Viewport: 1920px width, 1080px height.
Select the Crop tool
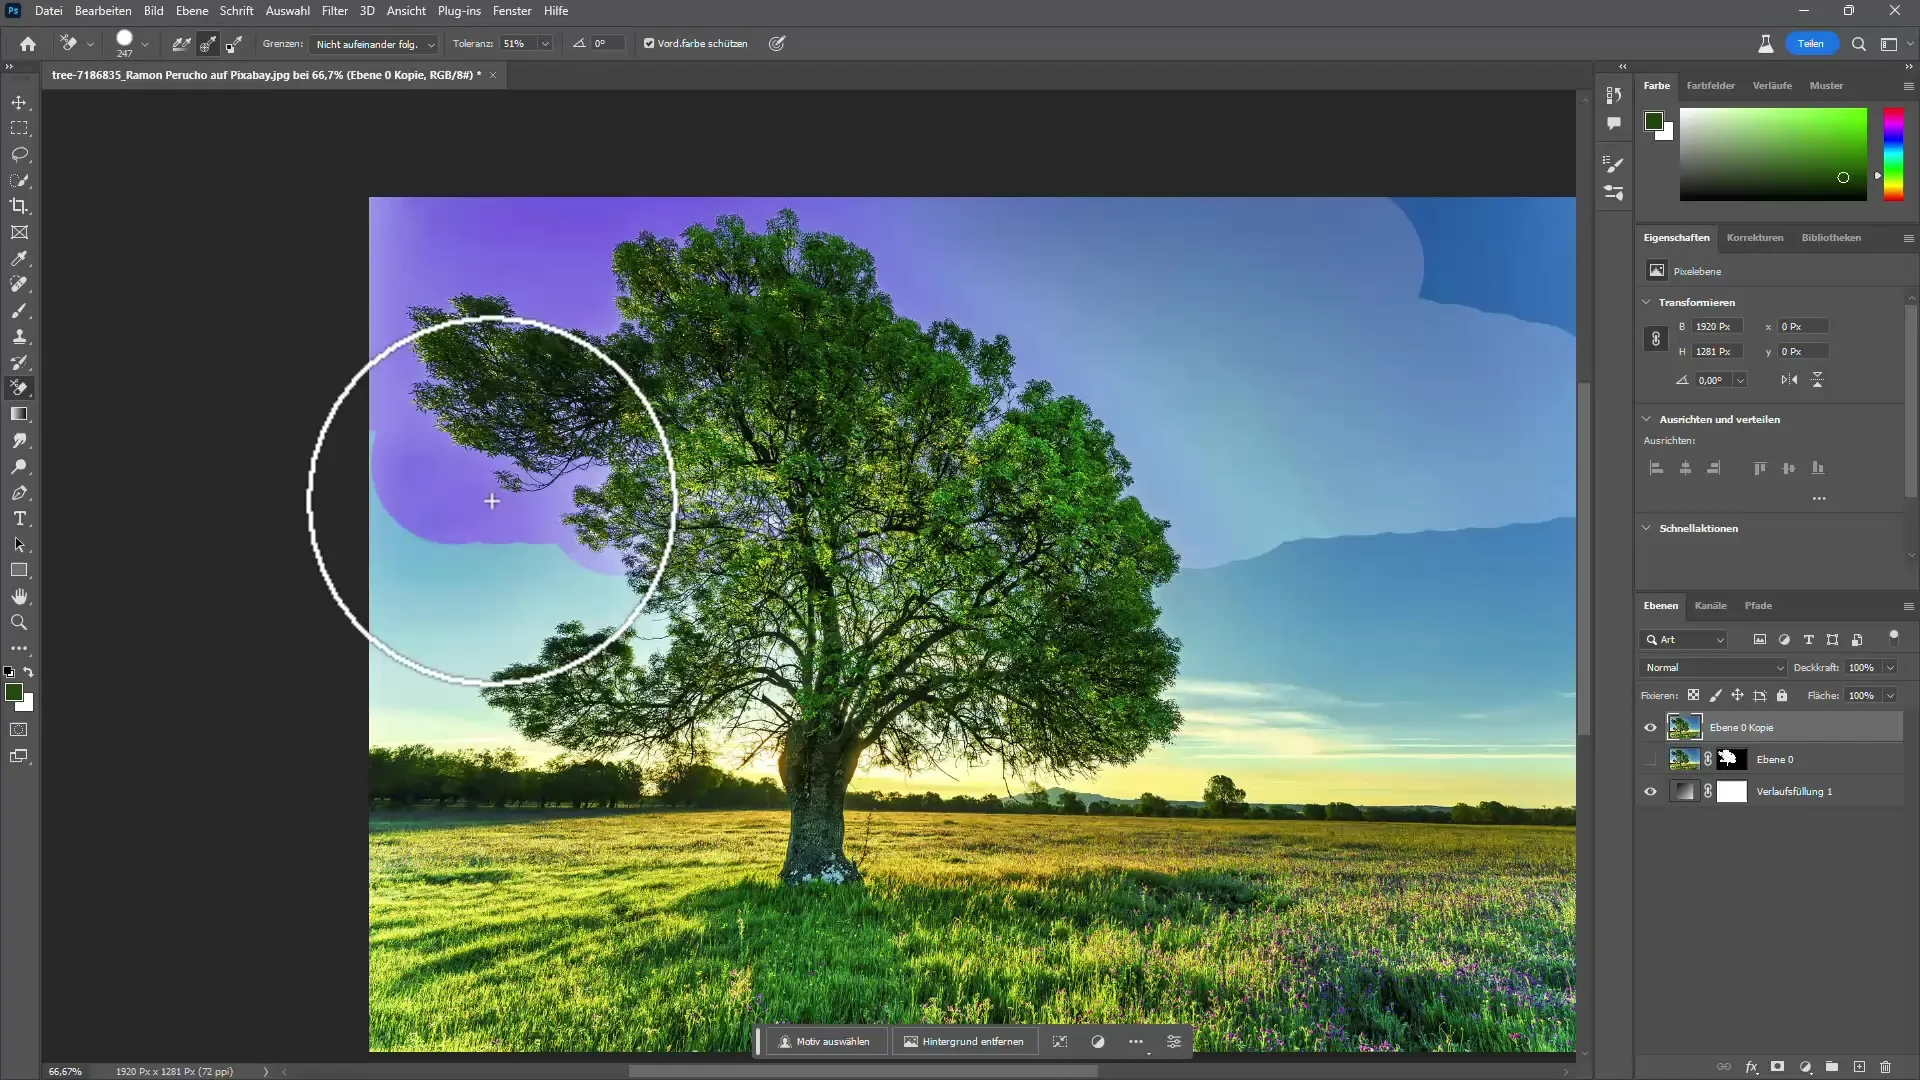tap(20, 206)
